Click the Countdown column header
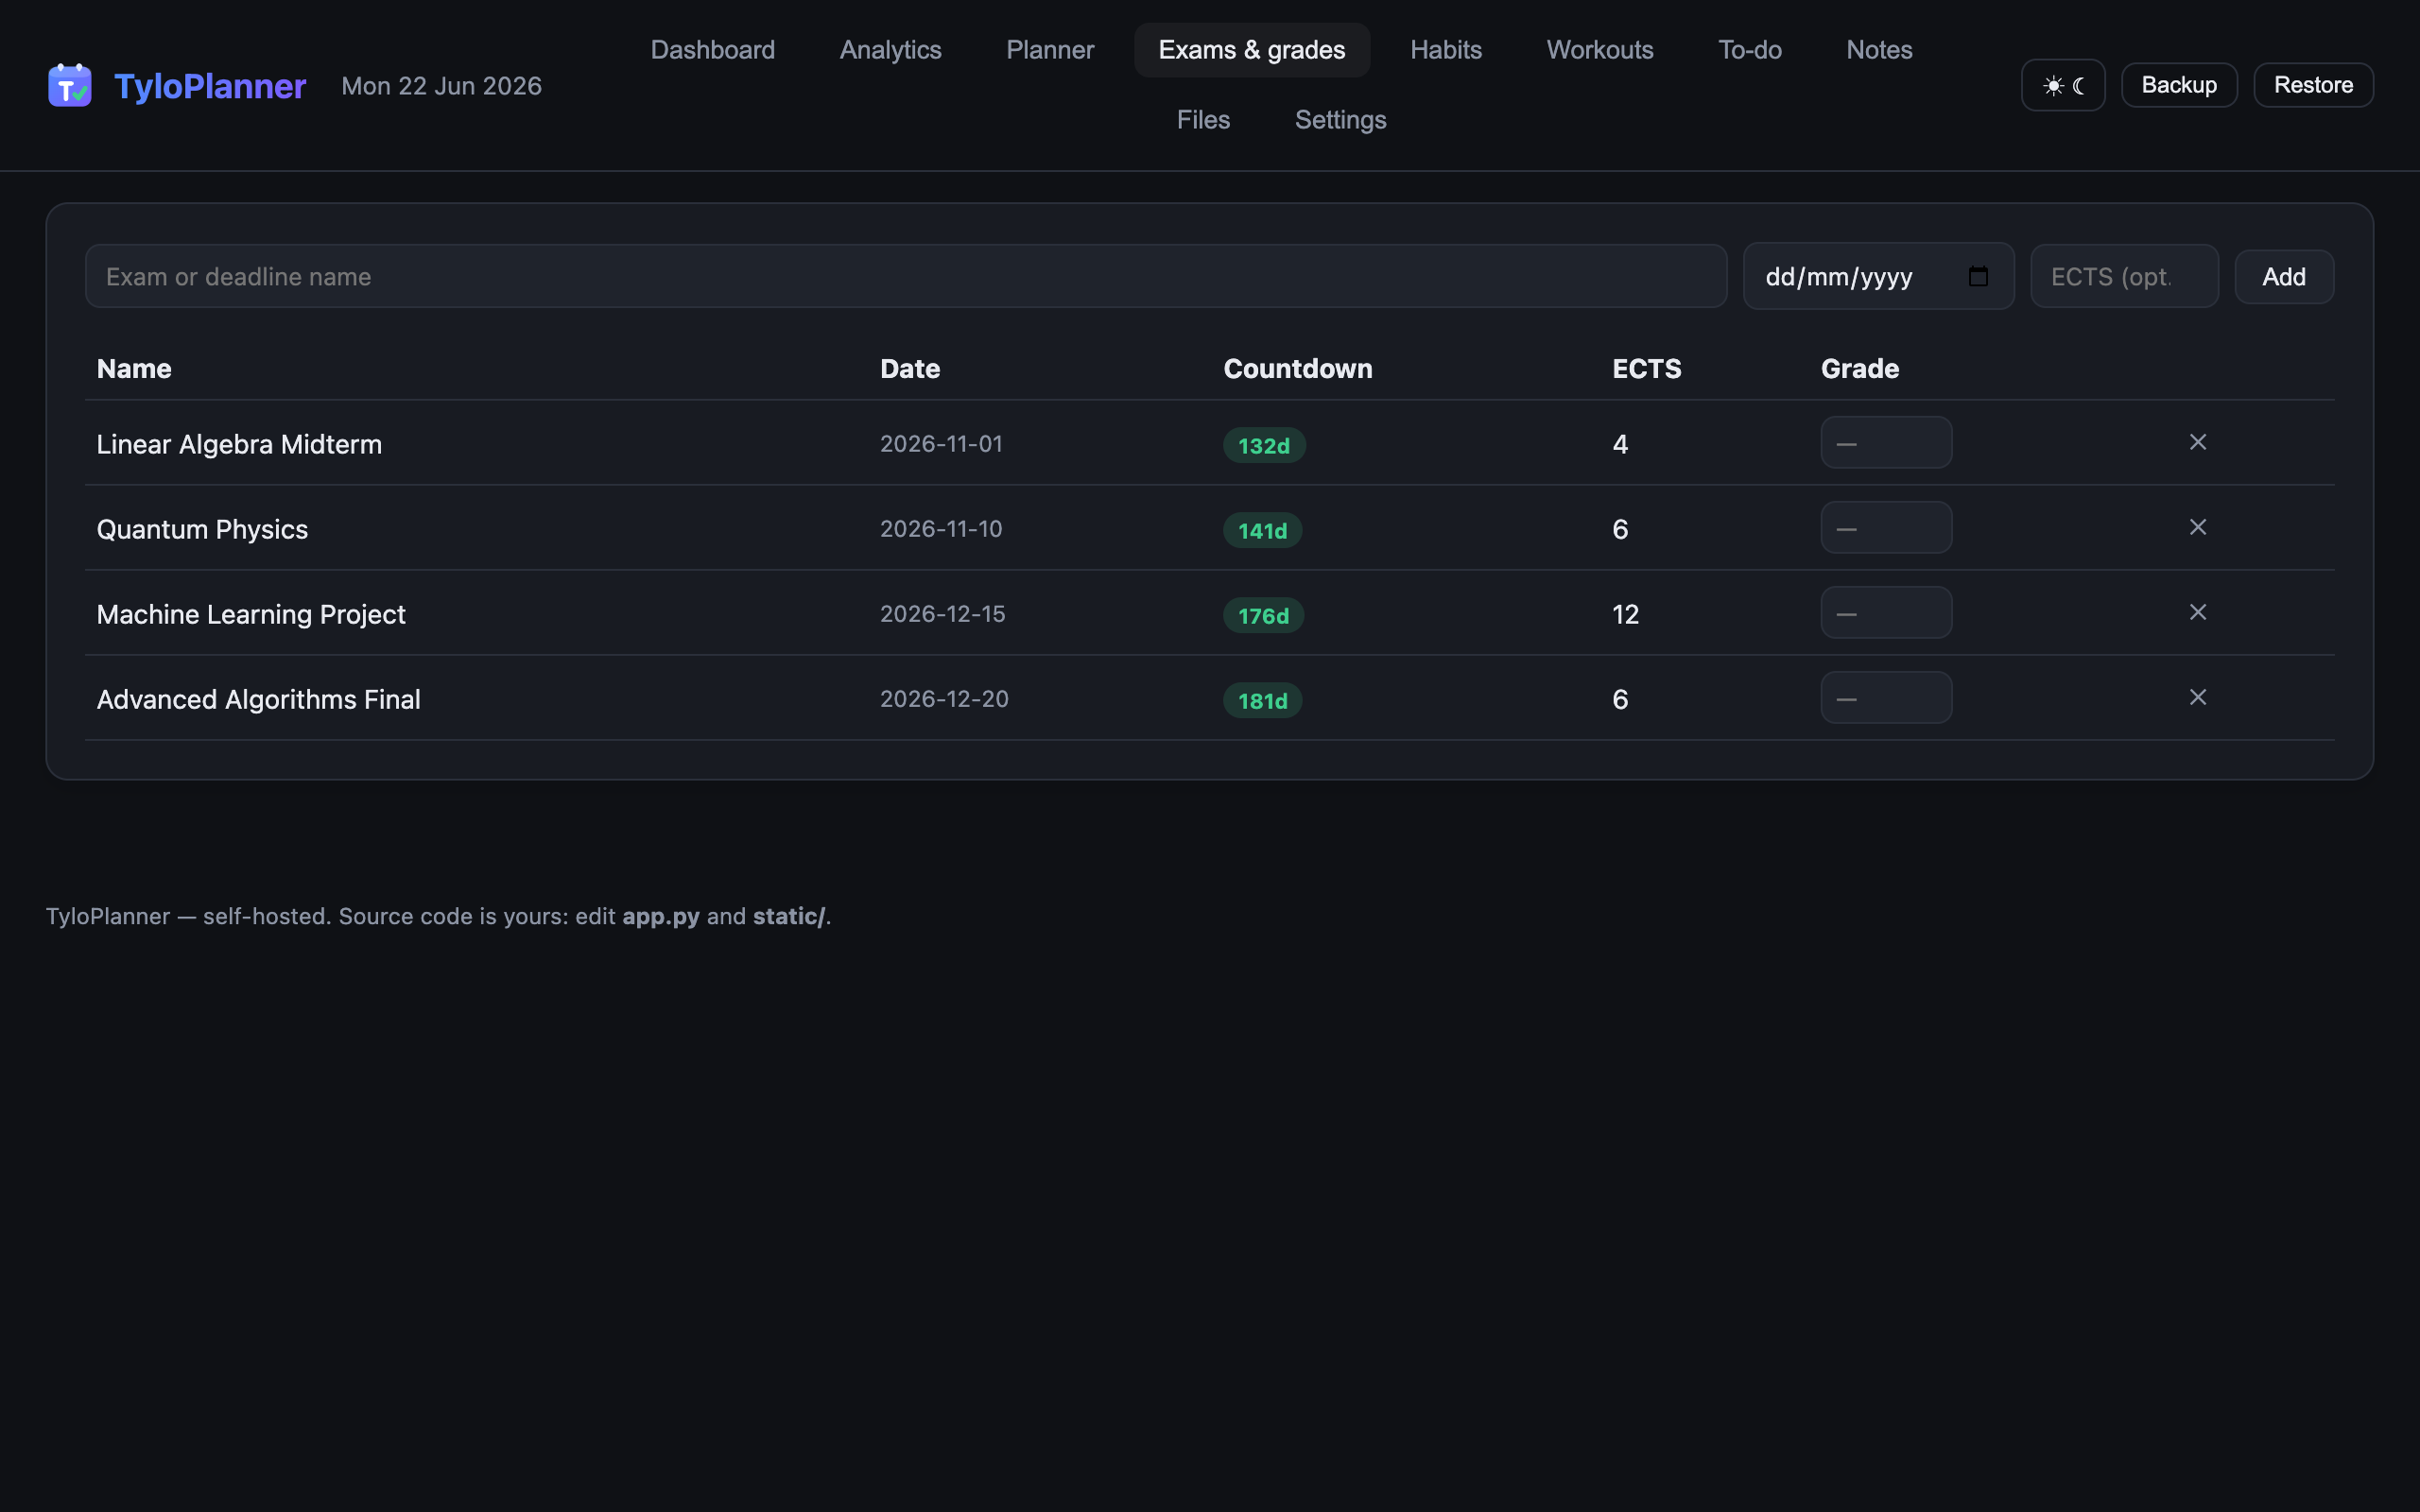 pyautogui.click(x=1297, y=369)
